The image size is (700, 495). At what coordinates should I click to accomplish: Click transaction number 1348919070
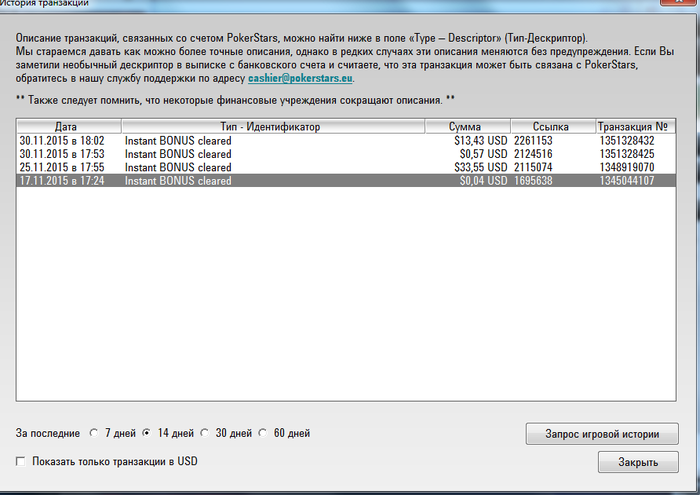click(x=627, y=167)
